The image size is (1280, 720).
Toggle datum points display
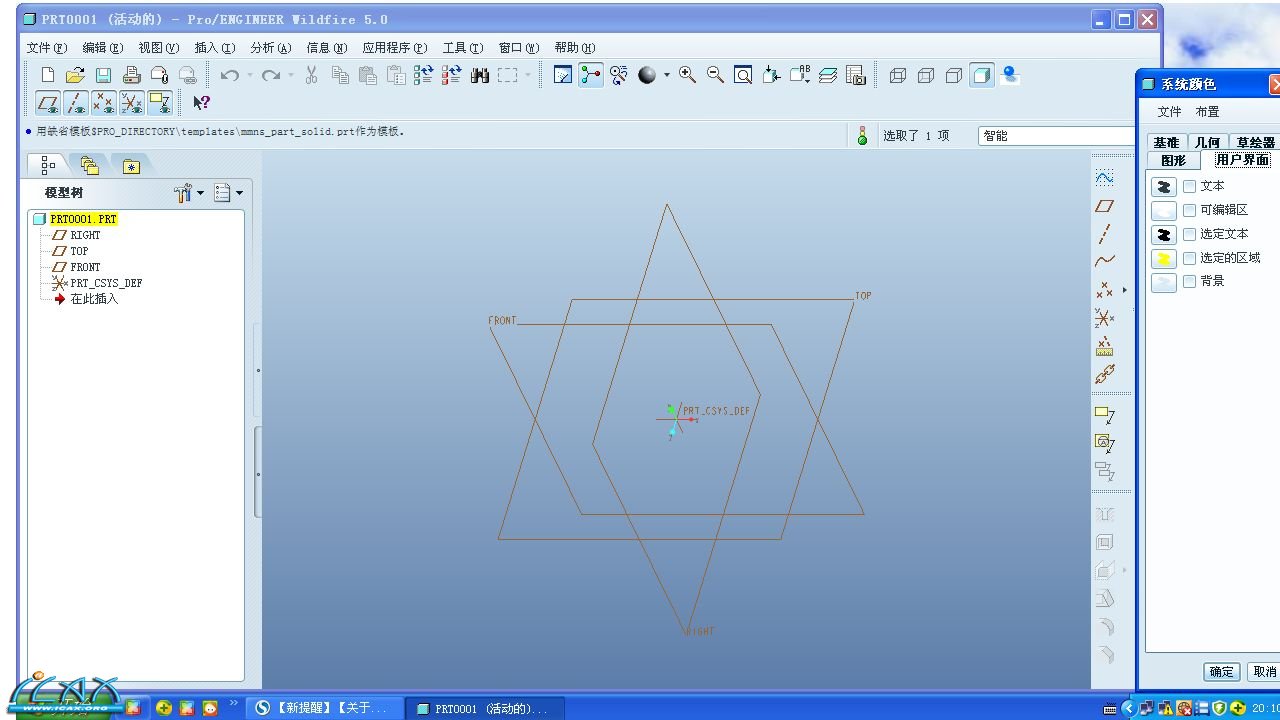(x=103, y=102)
